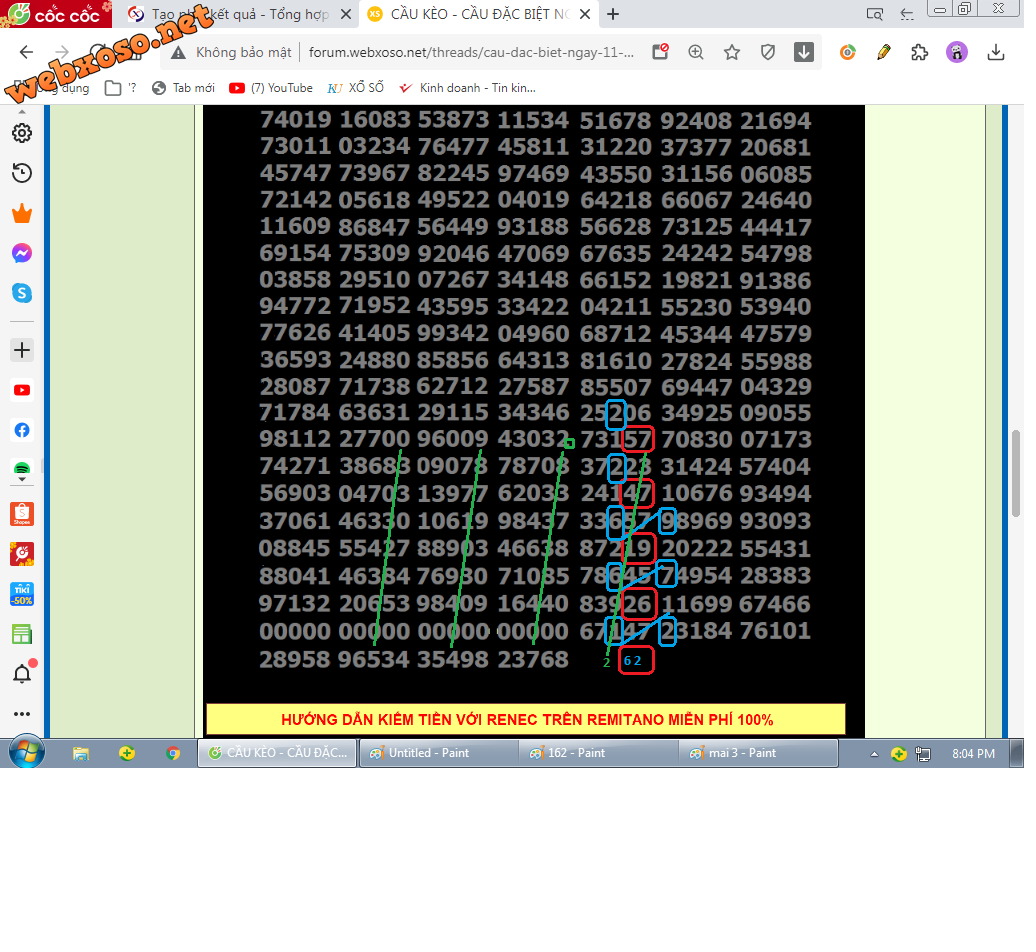
Task: Expand the collapsed sidebar arrow below Spotify
Action: pyautogui.click(x=22, y=480)
